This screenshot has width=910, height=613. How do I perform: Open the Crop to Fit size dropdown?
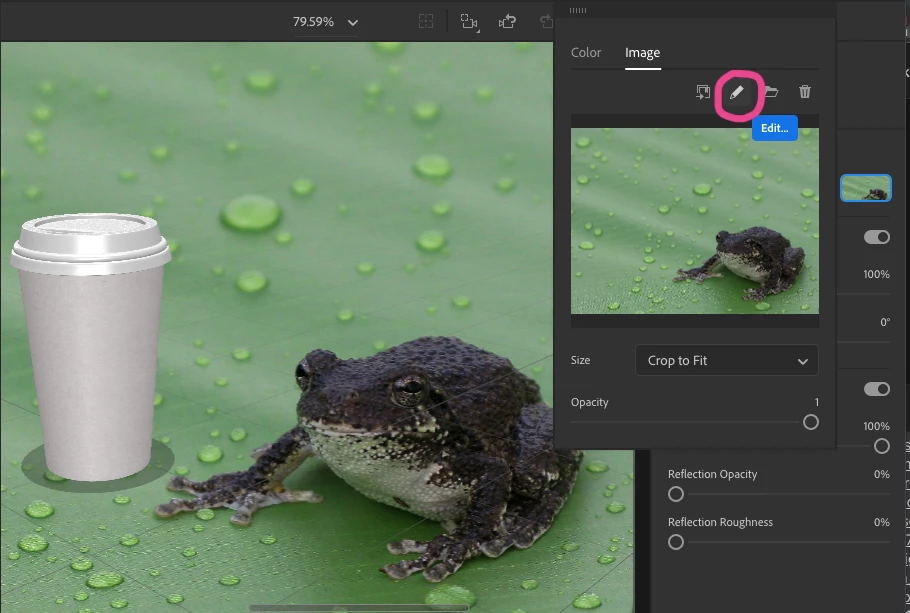pyautogui.click(x=727, y=360)
